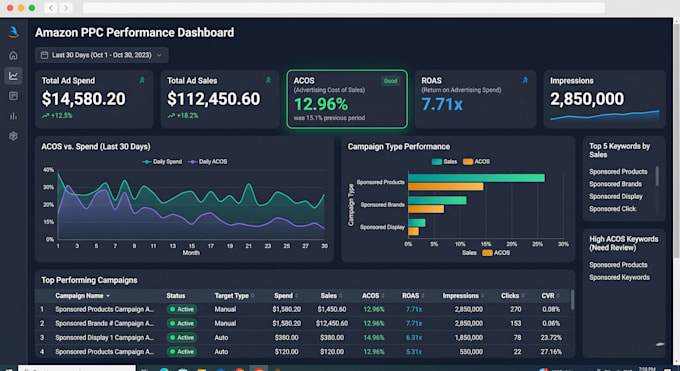The width and height of the screenshot is (680, 371).
Task: Sort table by Target Type column
Action: (x=234, y=296)
